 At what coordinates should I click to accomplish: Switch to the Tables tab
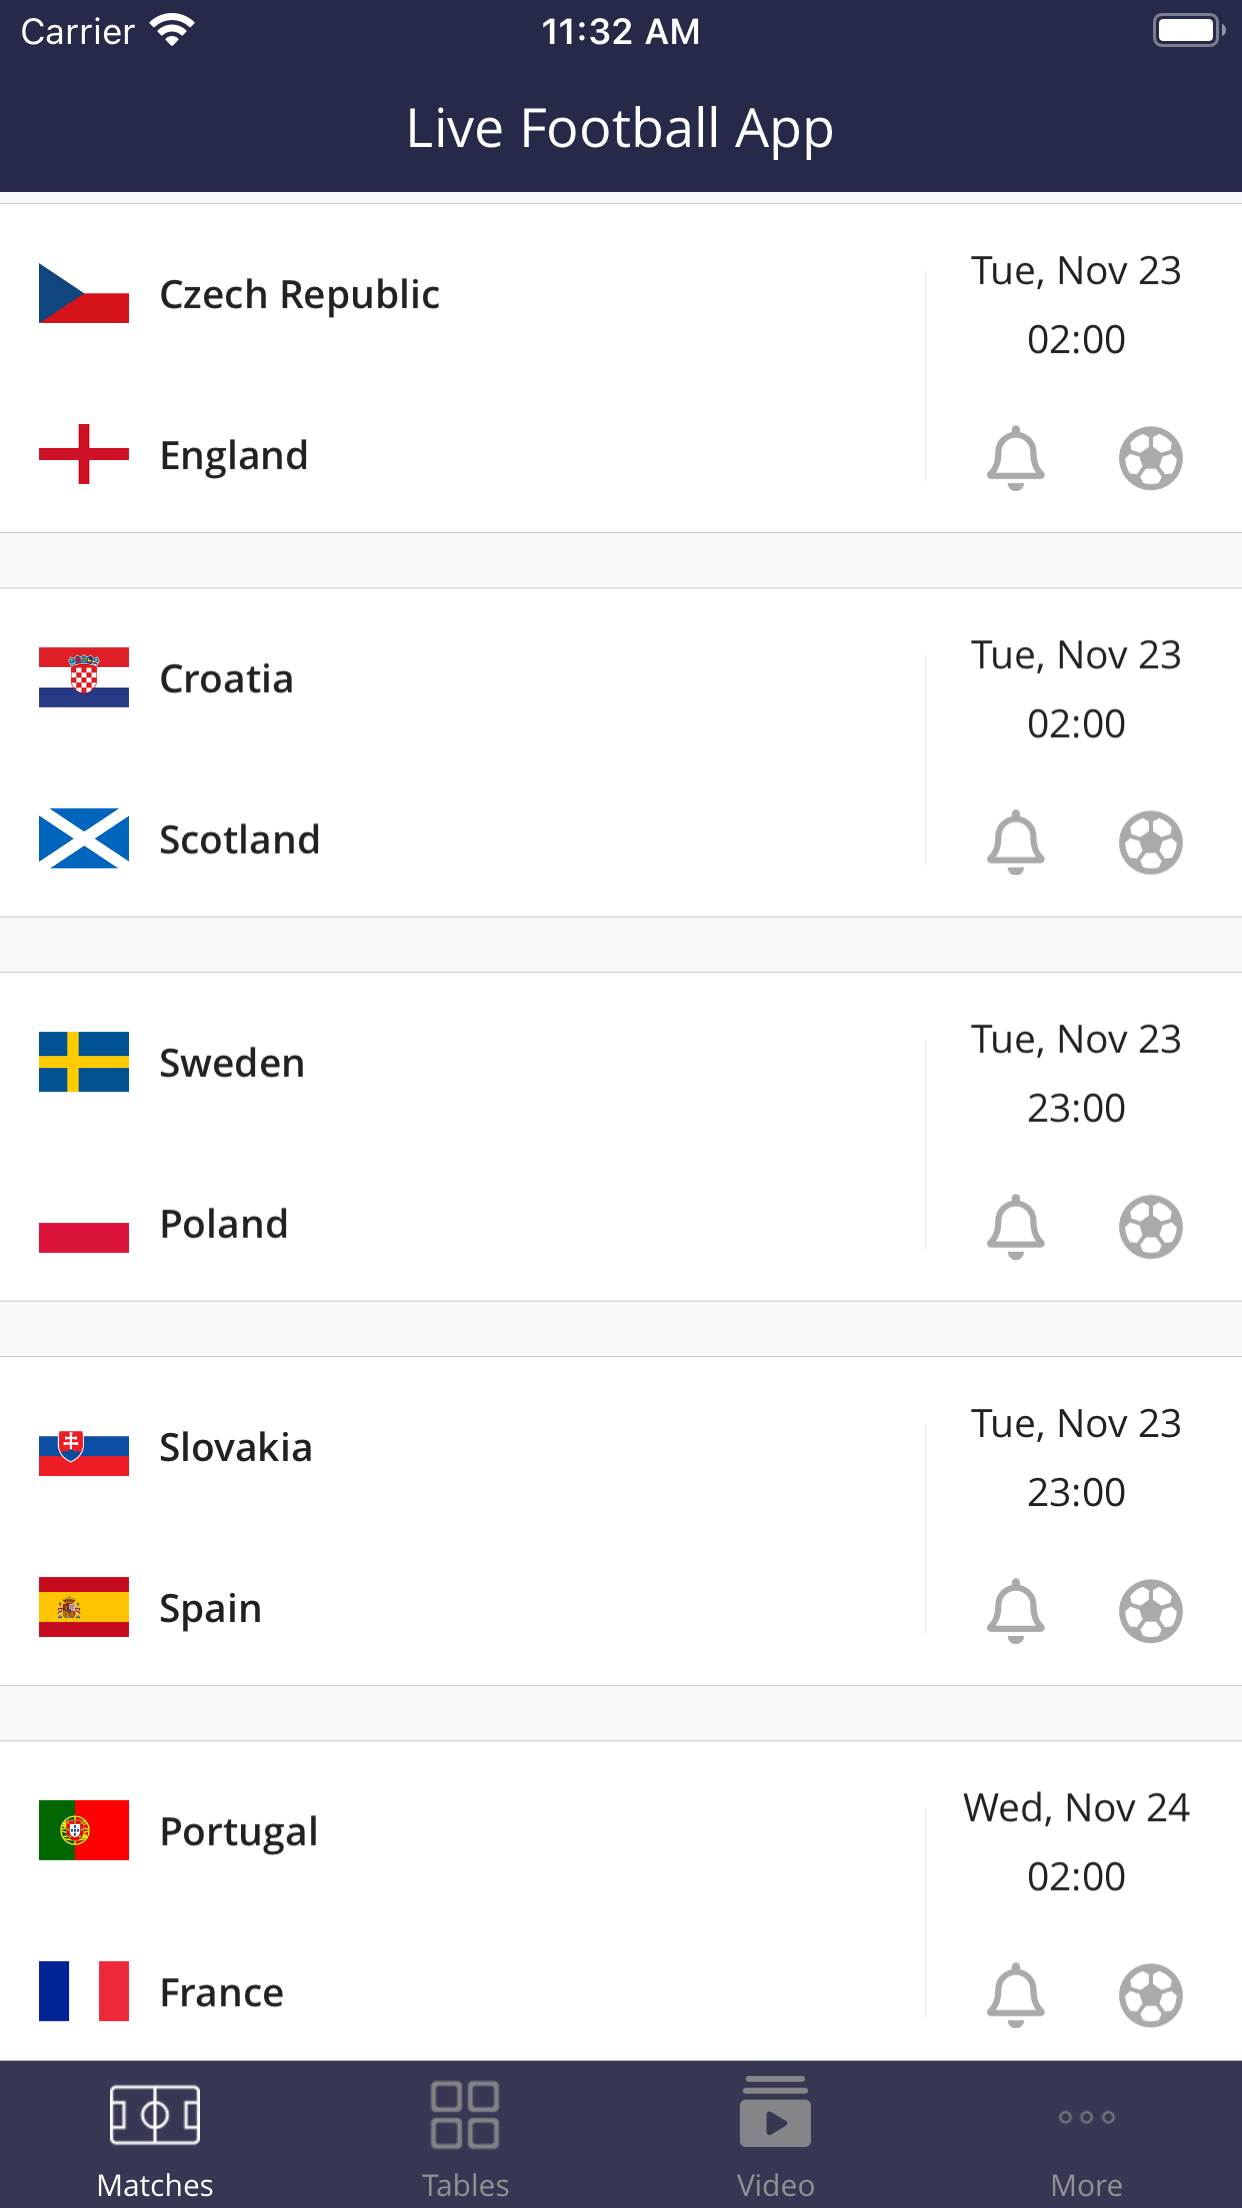pyautogui.click(x=465, y=2136)
